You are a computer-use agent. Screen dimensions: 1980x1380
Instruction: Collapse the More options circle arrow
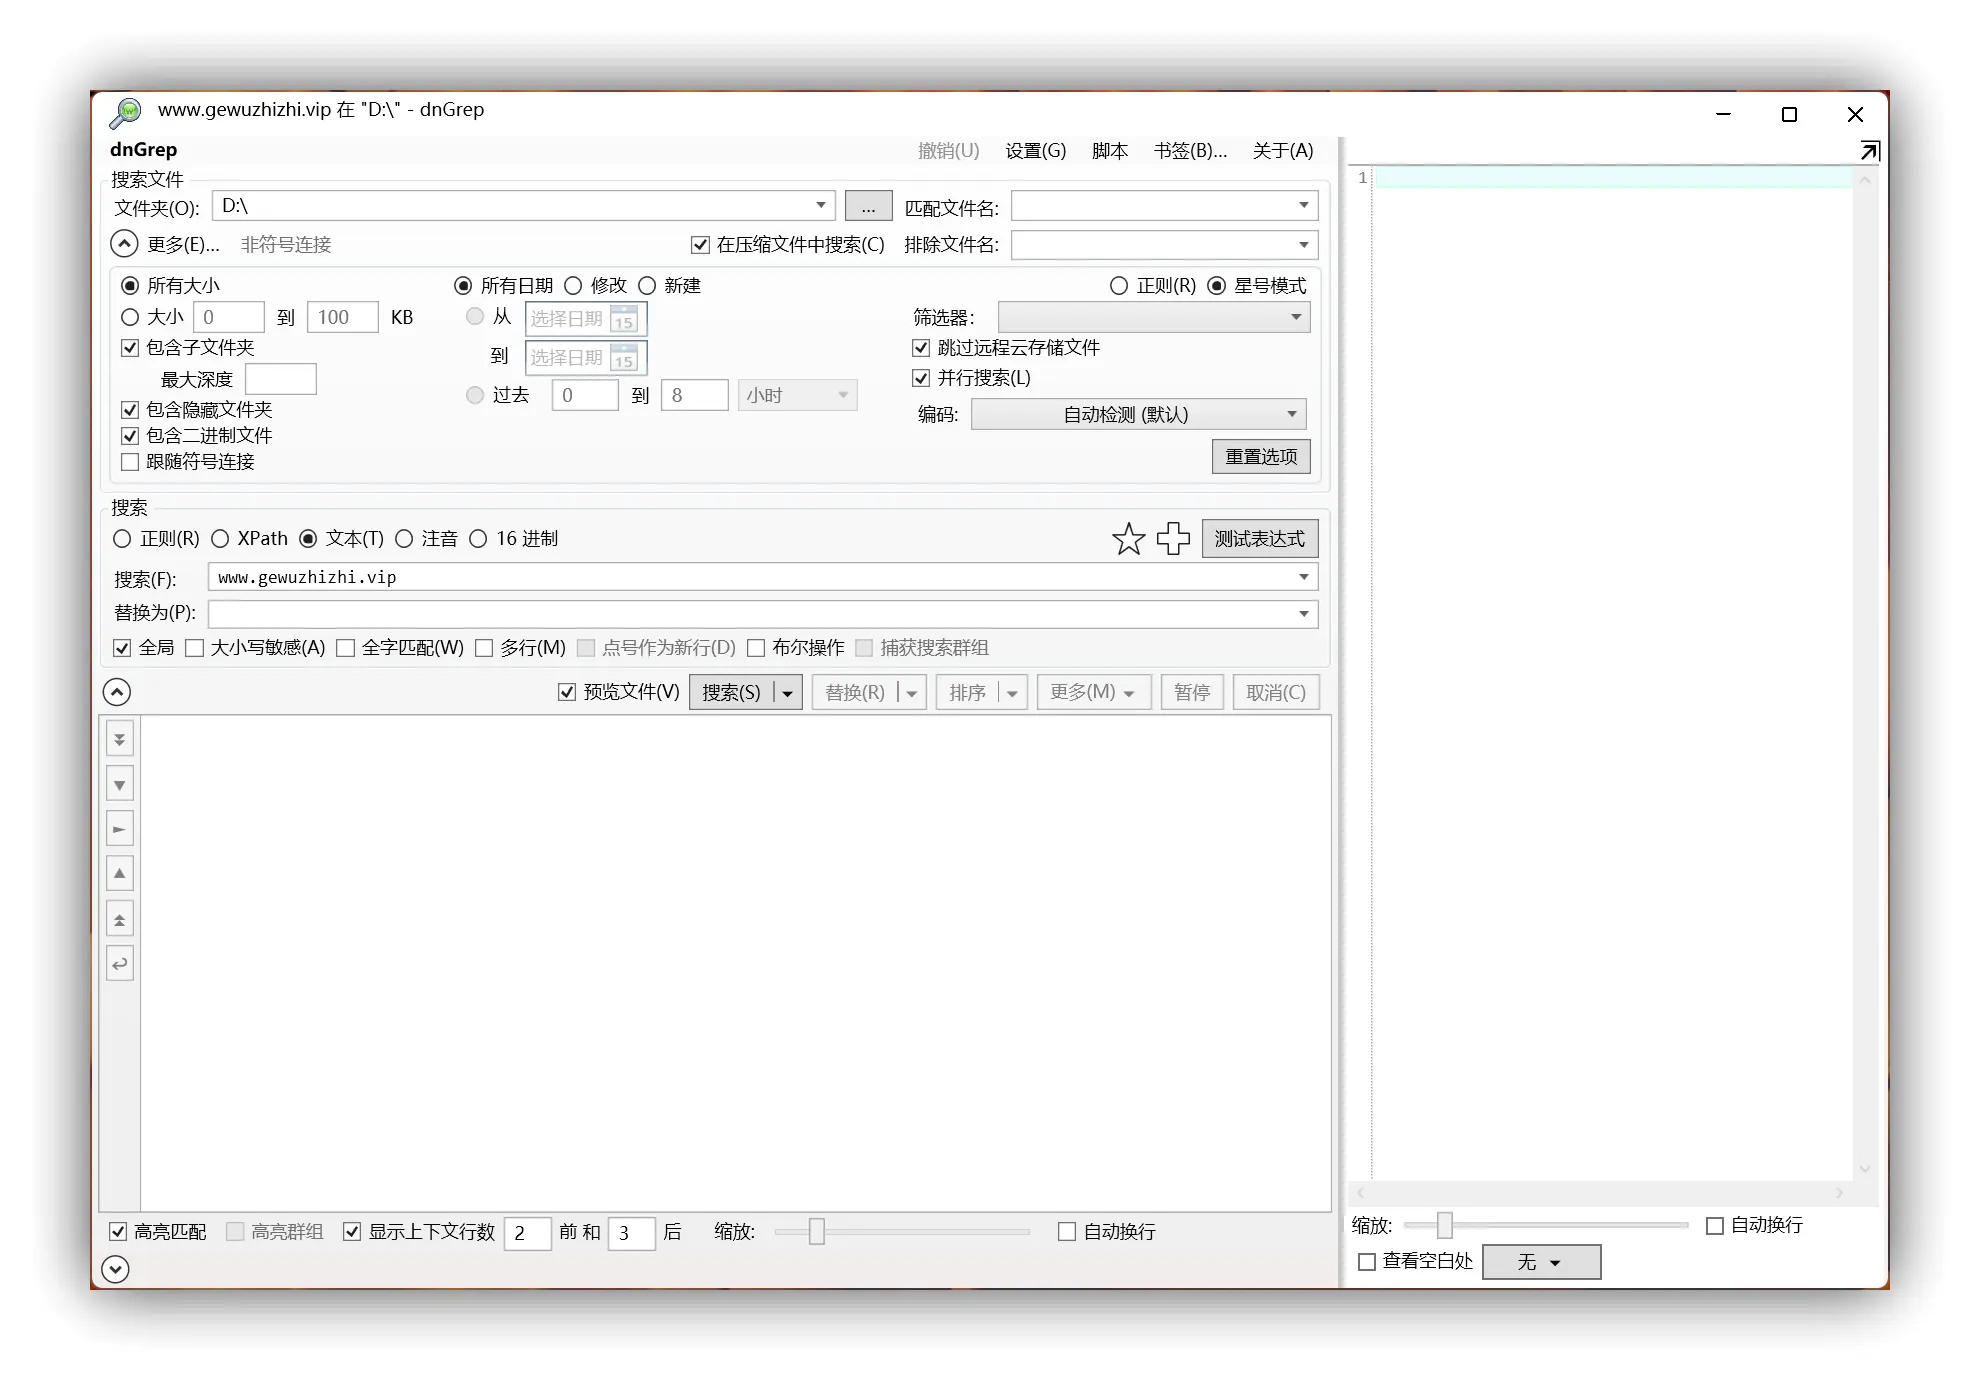click(124, 244)
